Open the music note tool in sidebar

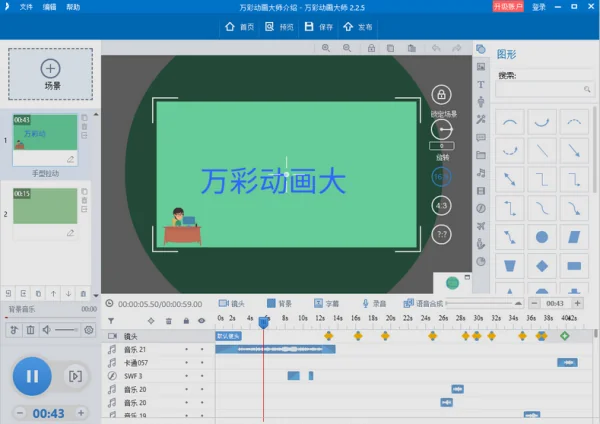point(481,173)
